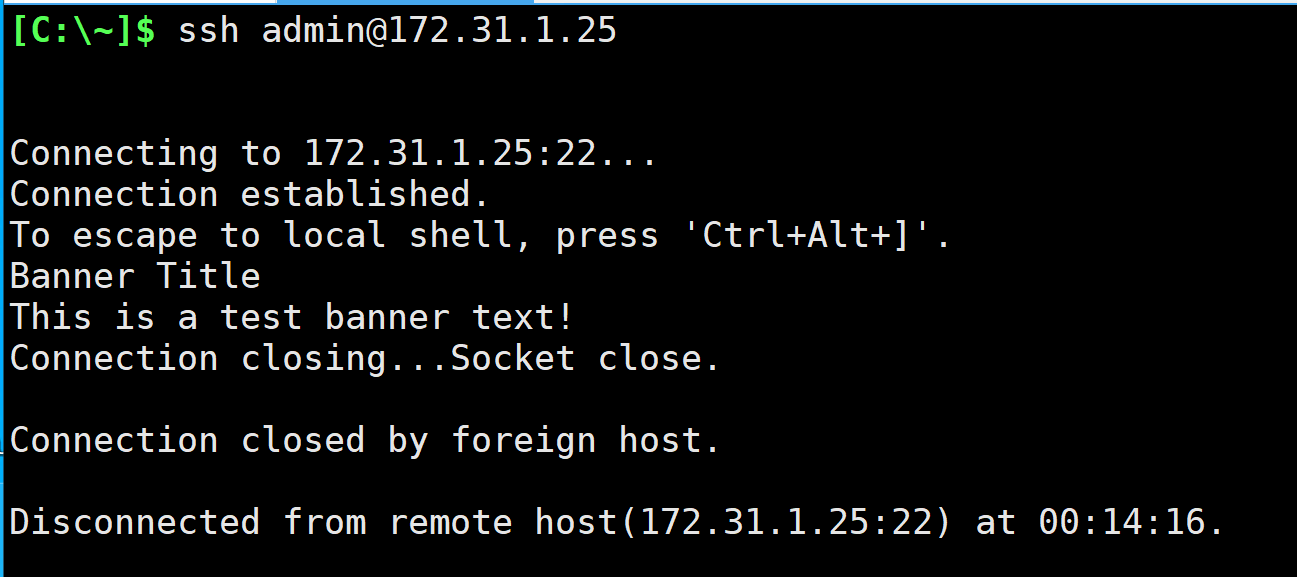Screen dimensions: 1297x577
Task: Click the green [C:\~]$ prompt
Action: tap(83, 31)
